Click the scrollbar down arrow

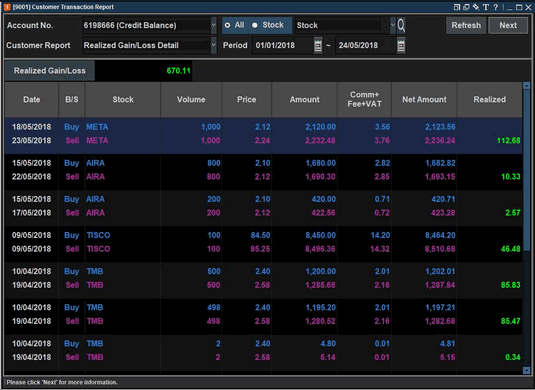526,370
